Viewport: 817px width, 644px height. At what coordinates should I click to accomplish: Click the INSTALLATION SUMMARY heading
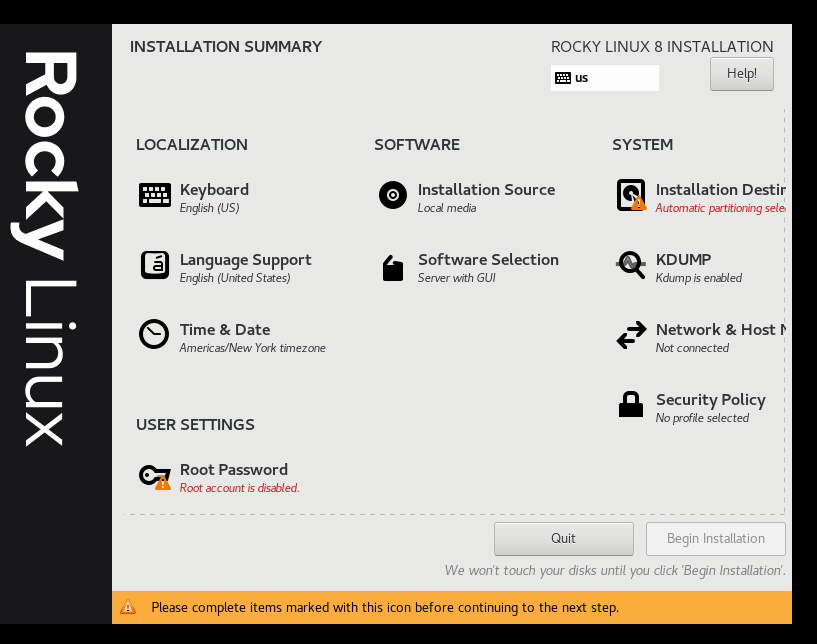coord(226,47)
